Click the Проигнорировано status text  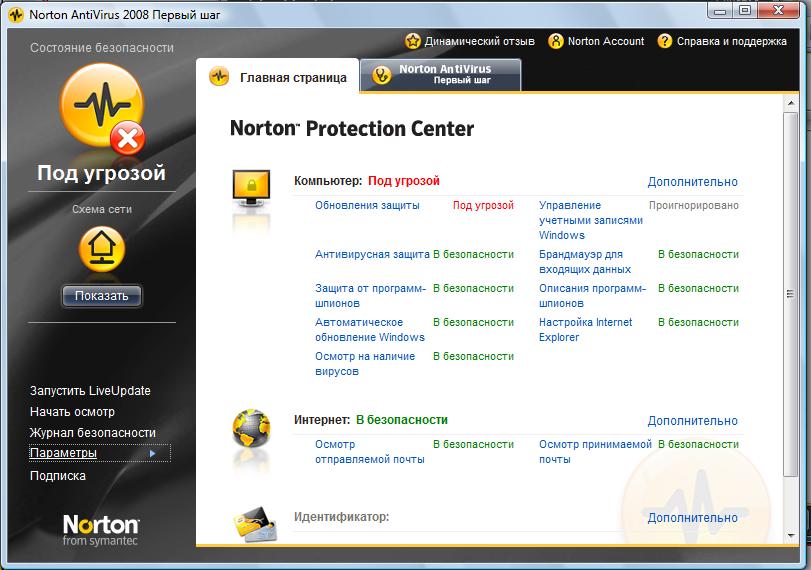coord(694,205)
